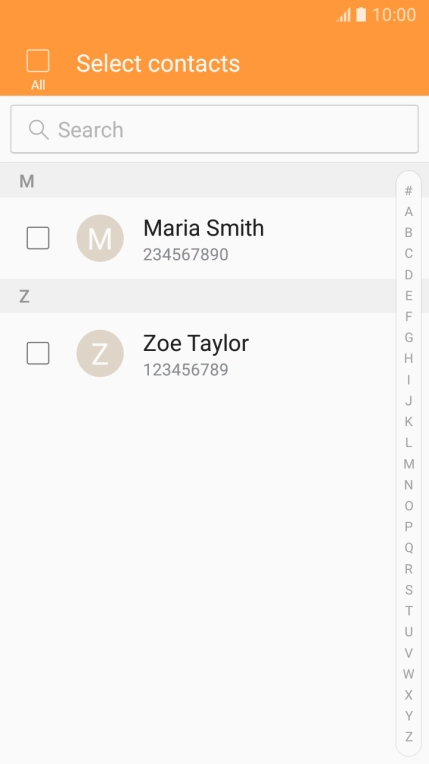The image size is (429, 764).
Task: Jump to # in the index bar
Action: [x=409, y=191]
